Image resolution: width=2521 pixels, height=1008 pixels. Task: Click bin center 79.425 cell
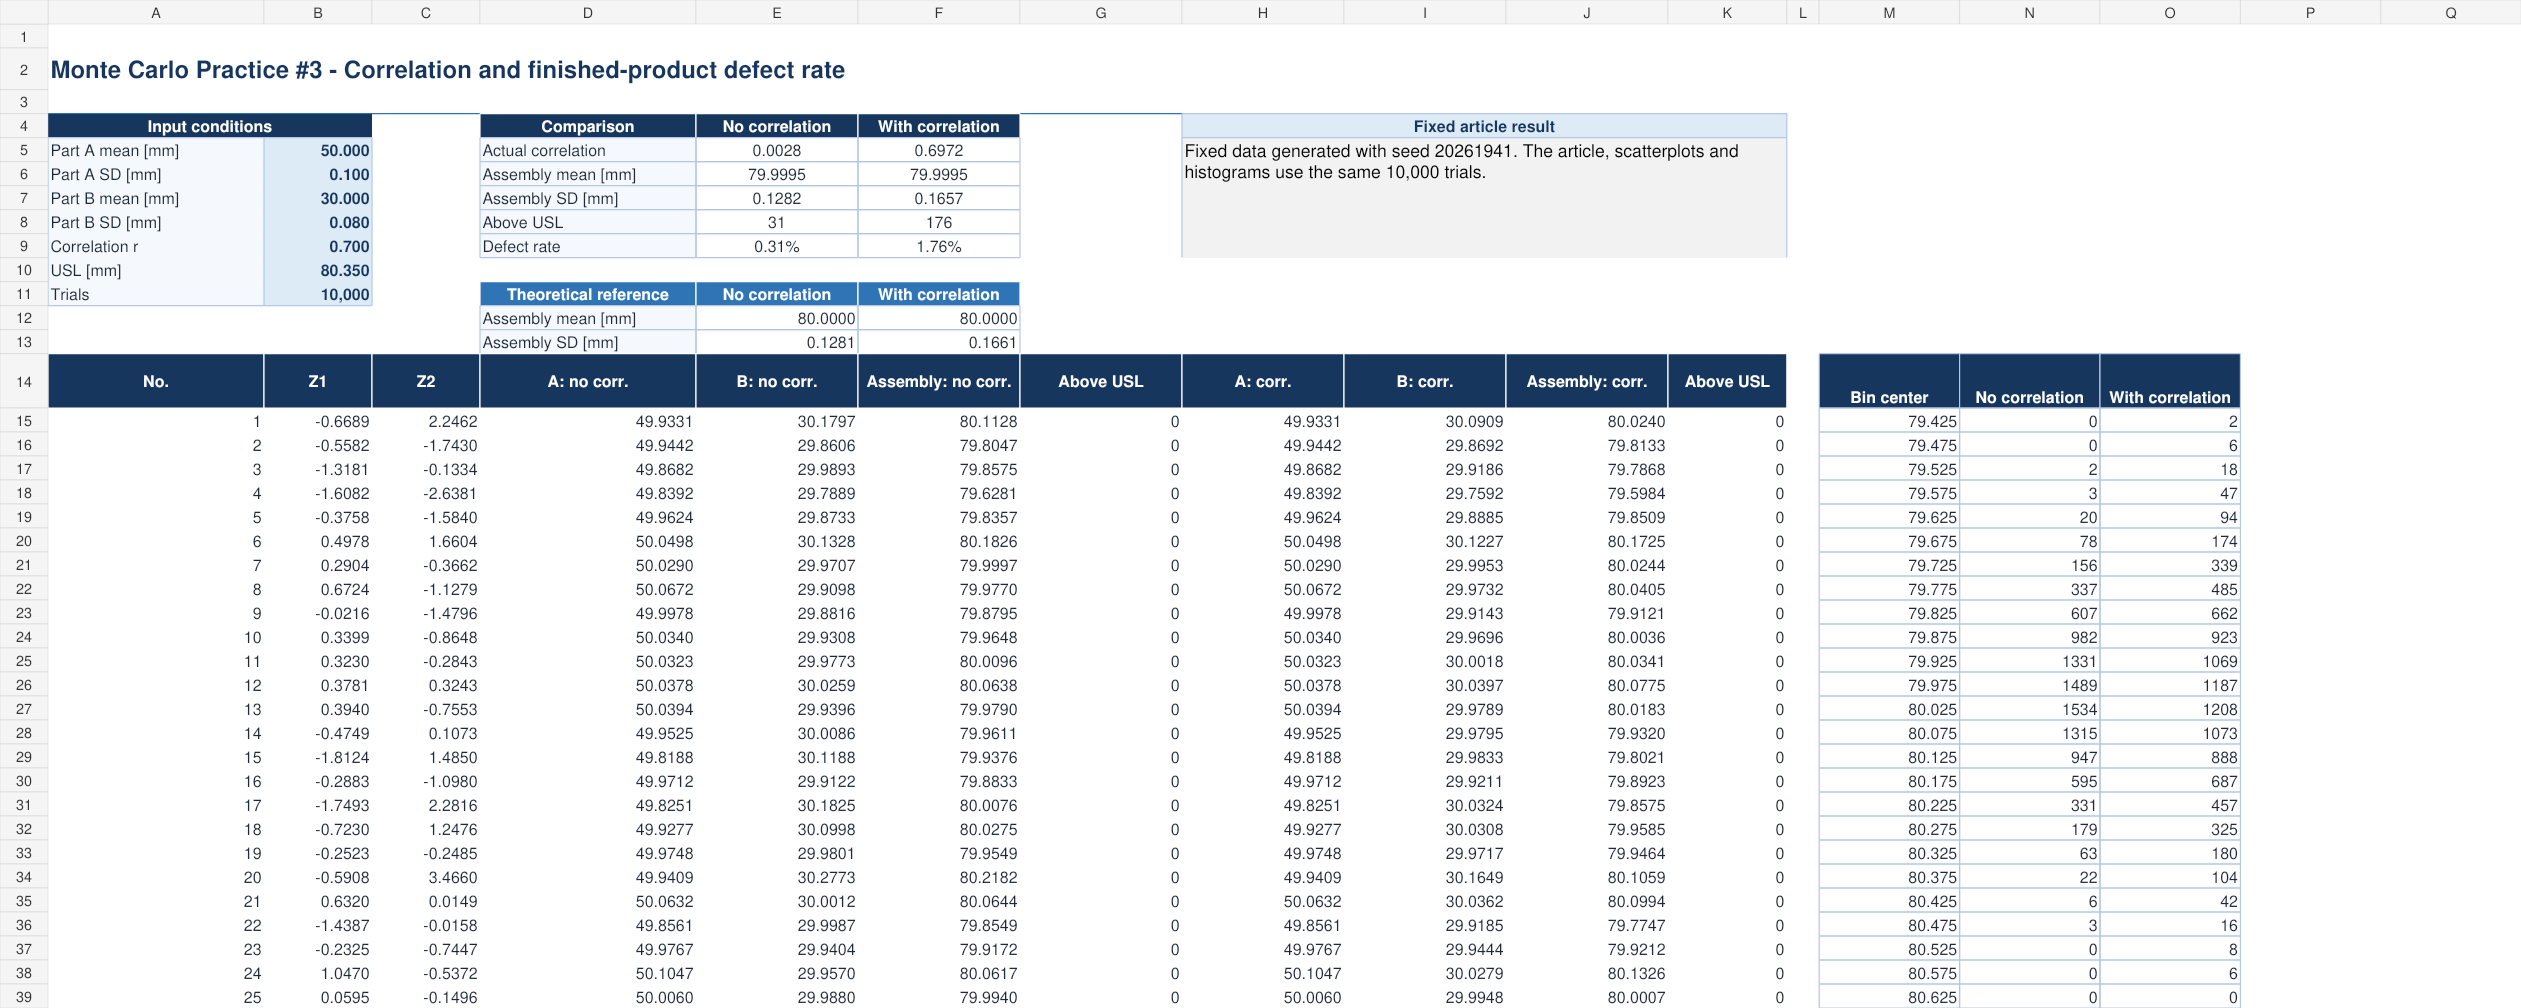(1889, 421)
